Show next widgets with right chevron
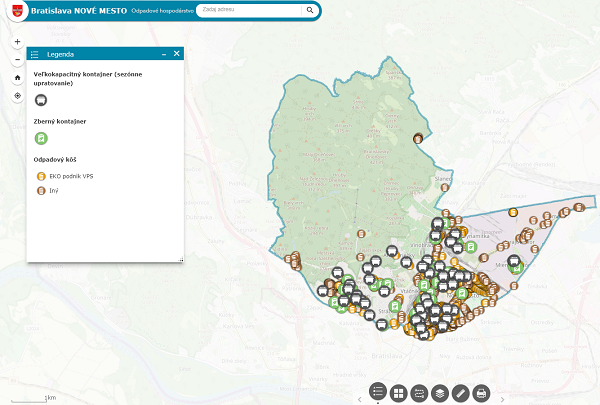Viewport: 600px width, 405px height. [502, 399]
